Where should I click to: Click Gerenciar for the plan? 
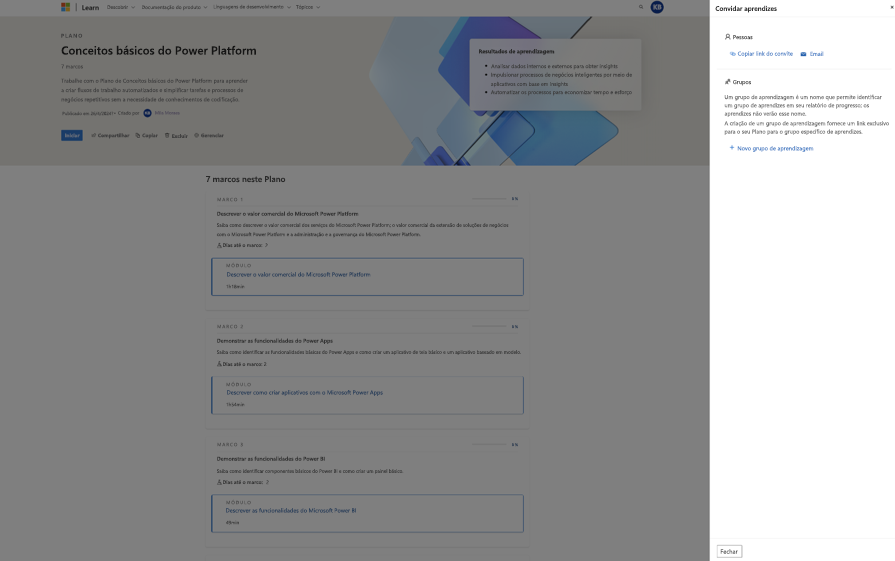[209, 136]
